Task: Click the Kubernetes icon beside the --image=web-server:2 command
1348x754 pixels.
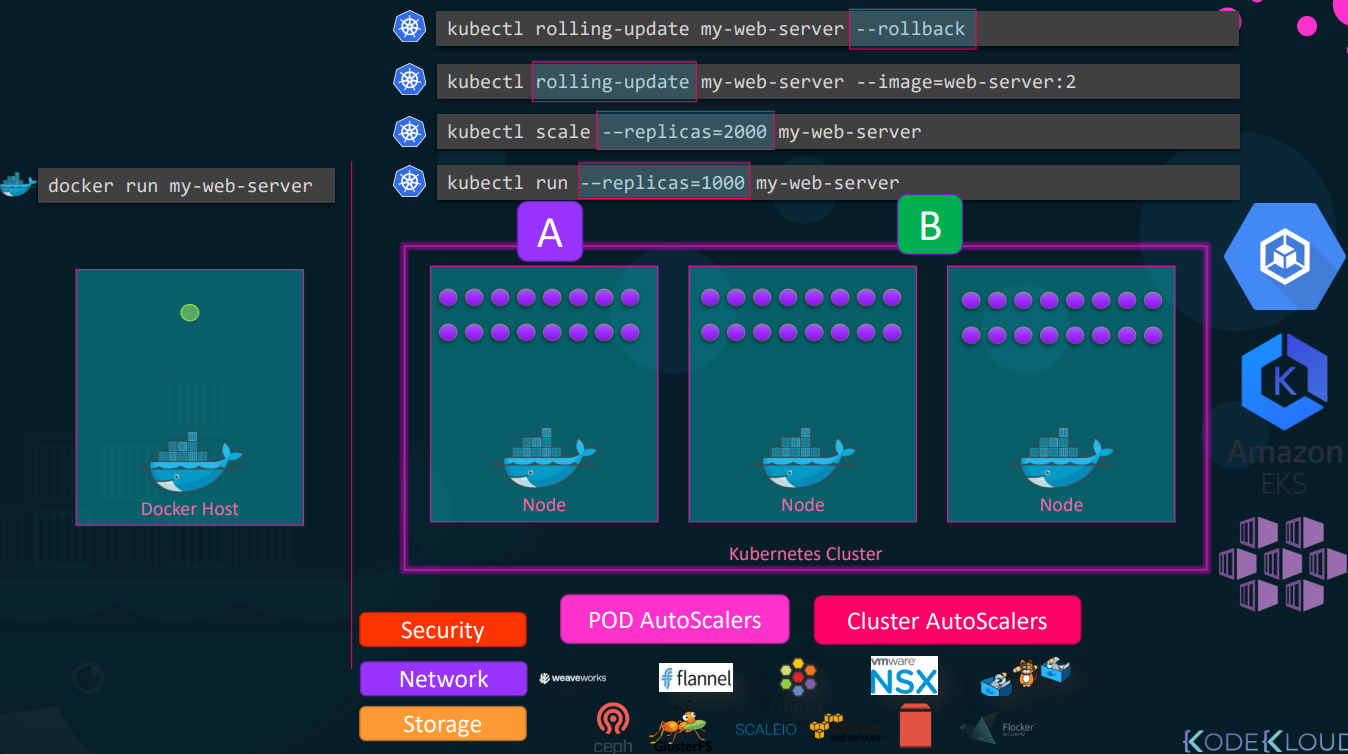Action: pyautogui.click(x=410, y=79)
